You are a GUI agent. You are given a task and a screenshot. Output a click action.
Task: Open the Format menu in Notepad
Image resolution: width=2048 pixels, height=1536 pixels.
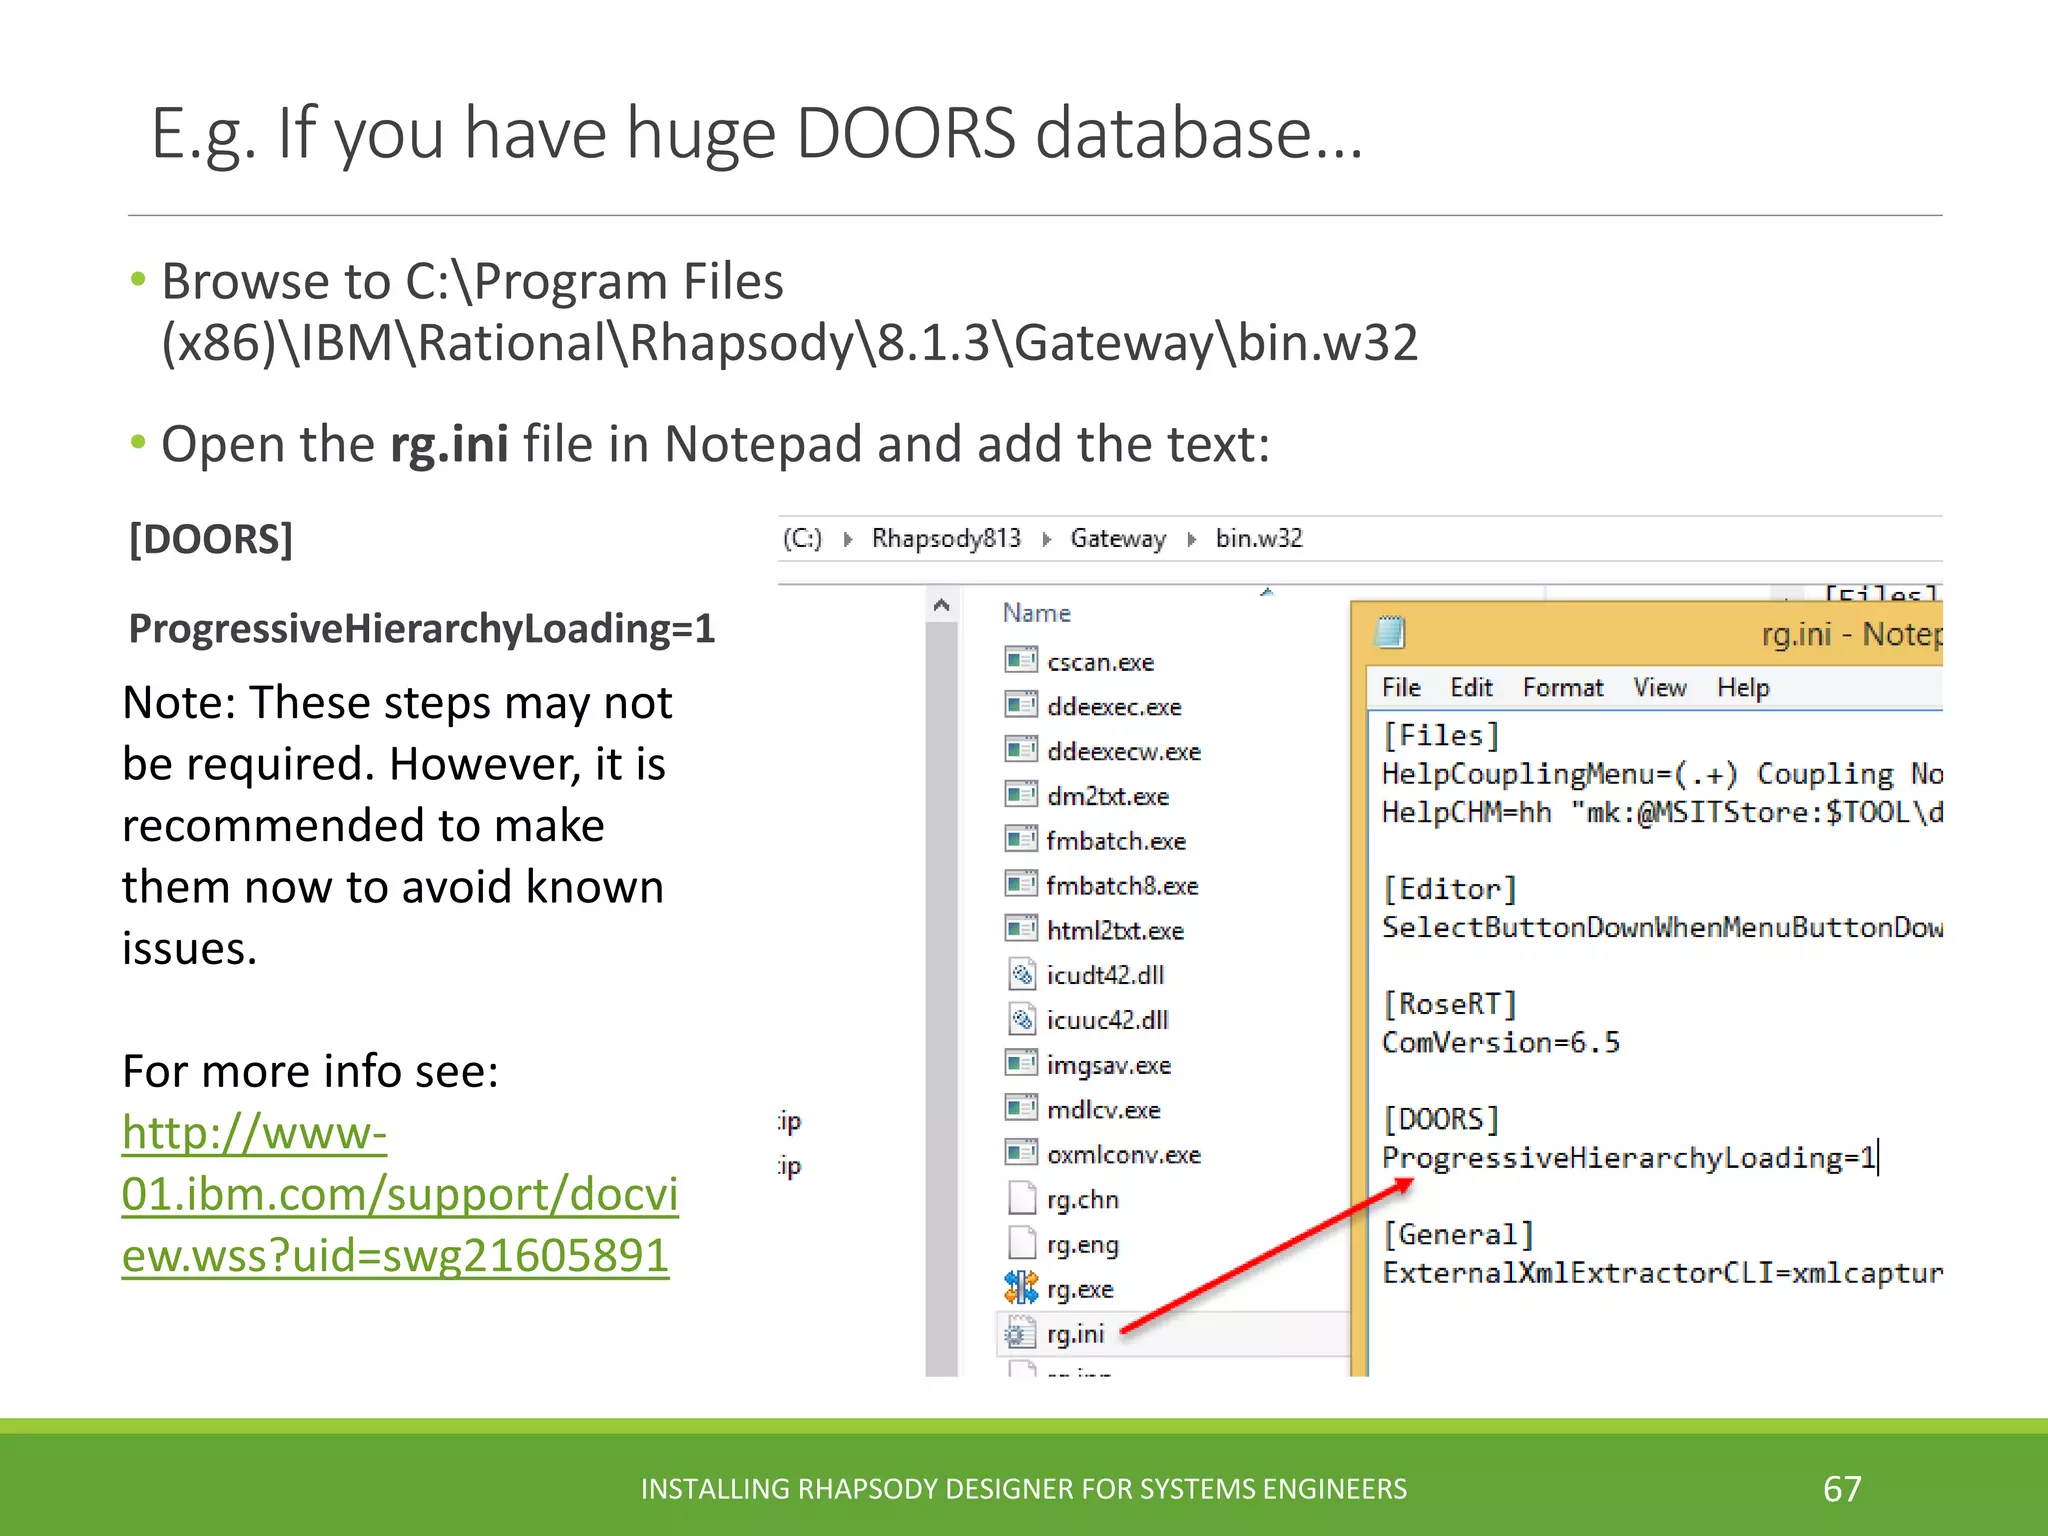point(1563,688)
